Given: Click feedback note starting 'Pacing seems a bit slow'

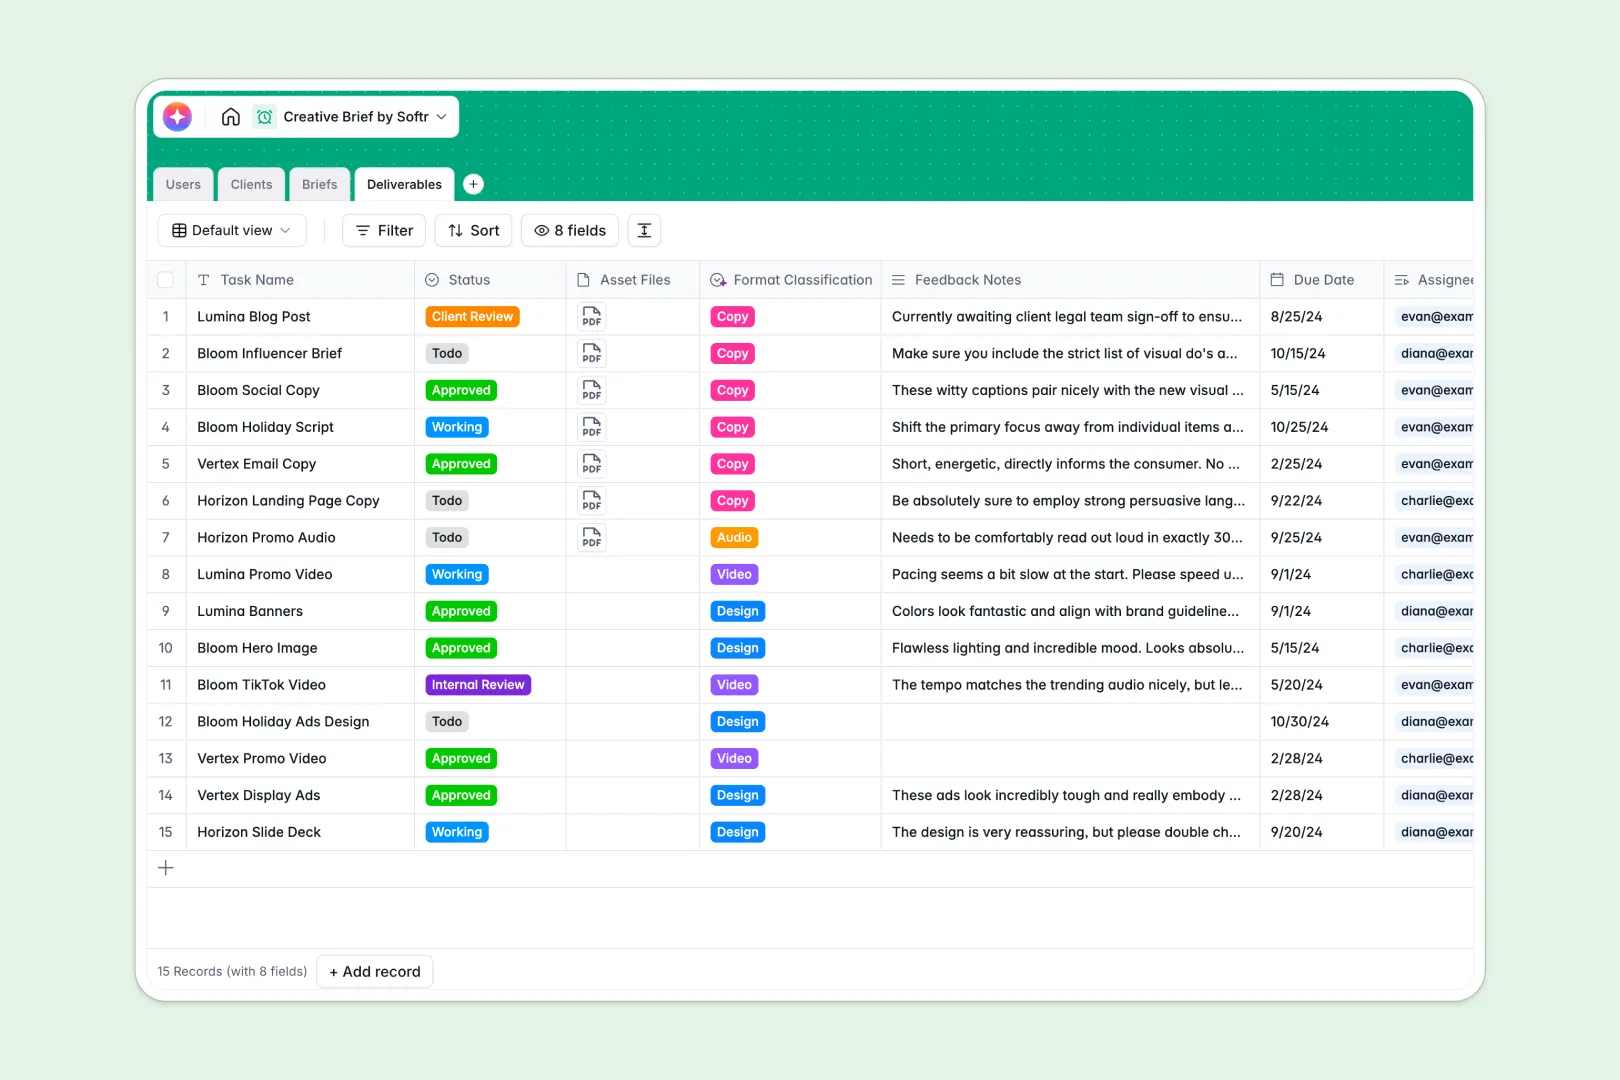Looking at the screenshot, I should [1068, 575].
